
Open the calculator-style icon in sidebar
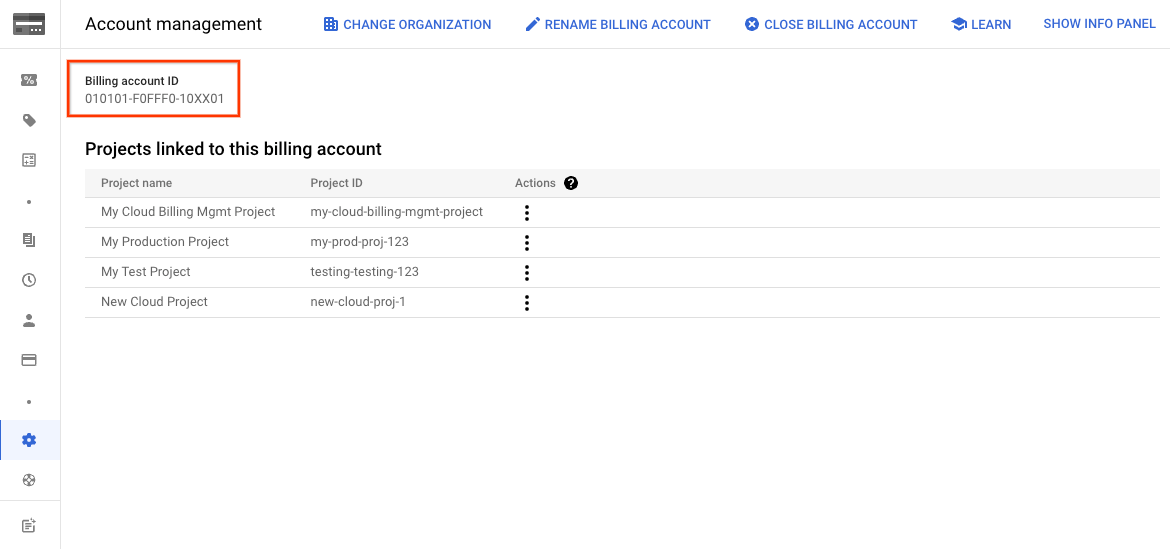[29, 160]
